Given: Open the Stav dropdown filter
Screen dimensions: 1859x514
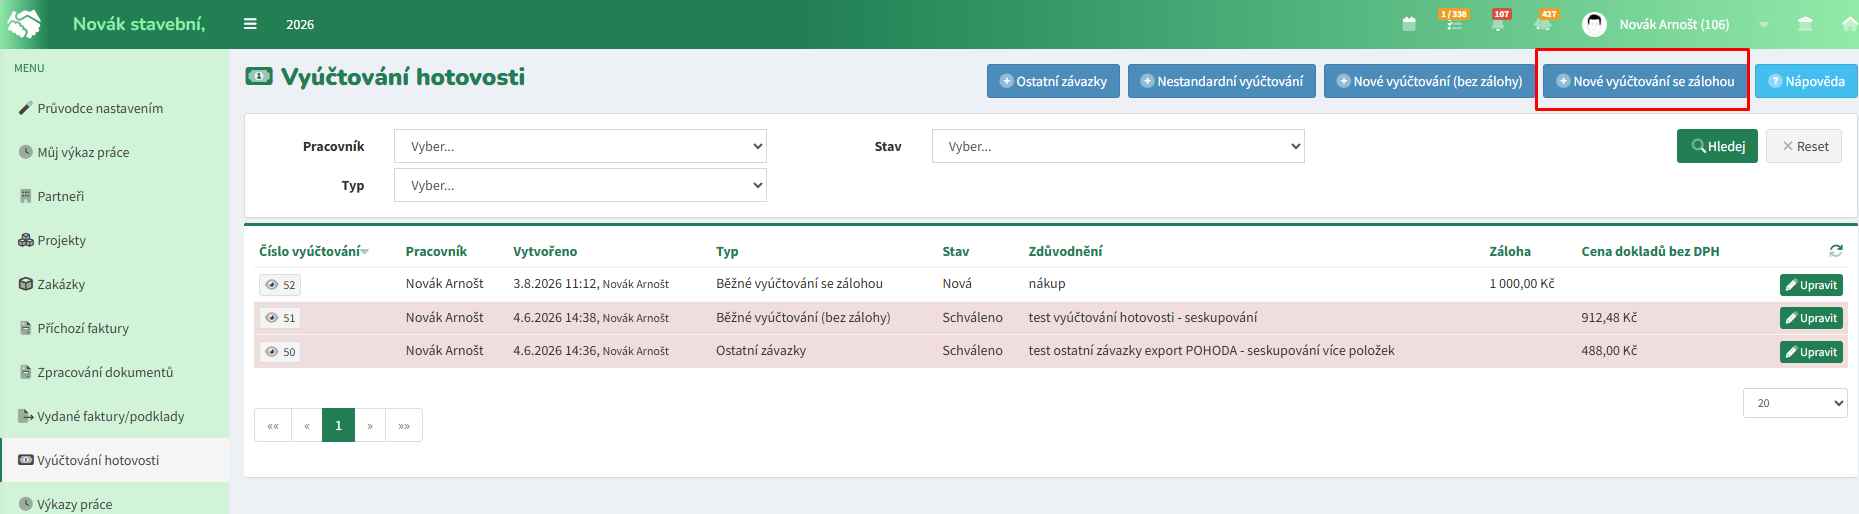Looking at the screenshot, I should click(x=1118, y=146).
